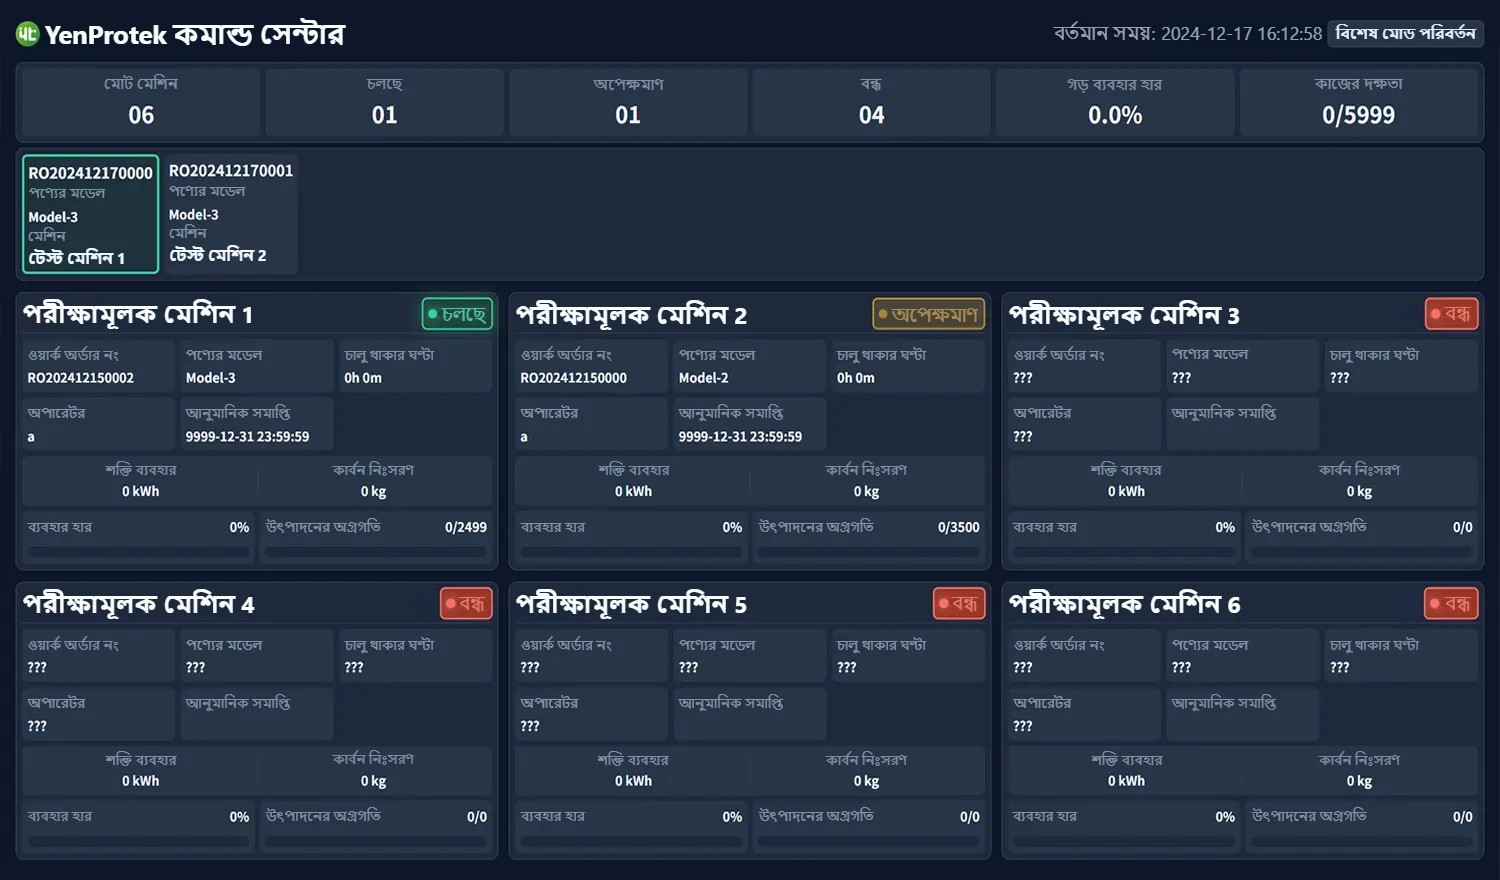
Task: Select work order card RO202412170000
Action: click(x=91, y=214)
